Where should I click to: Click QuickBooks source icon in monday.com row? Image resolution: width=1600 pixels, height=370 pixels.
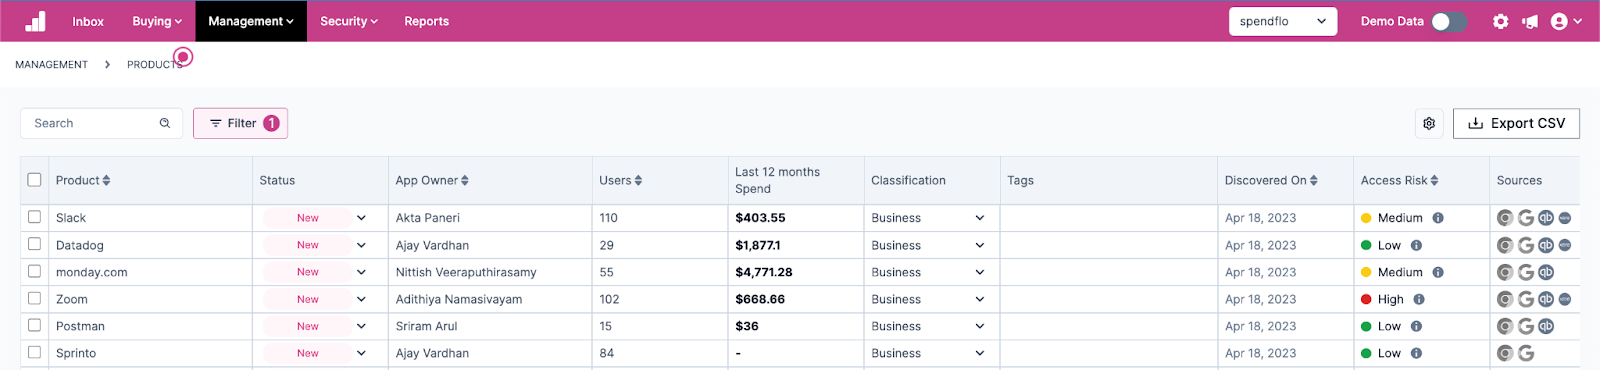pos(1546,272)
